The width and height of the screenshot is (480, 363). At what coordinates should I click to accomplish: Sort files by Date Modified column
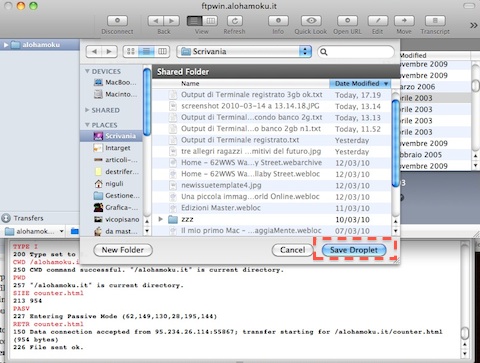pyautogui.click(x=360, y=83)
